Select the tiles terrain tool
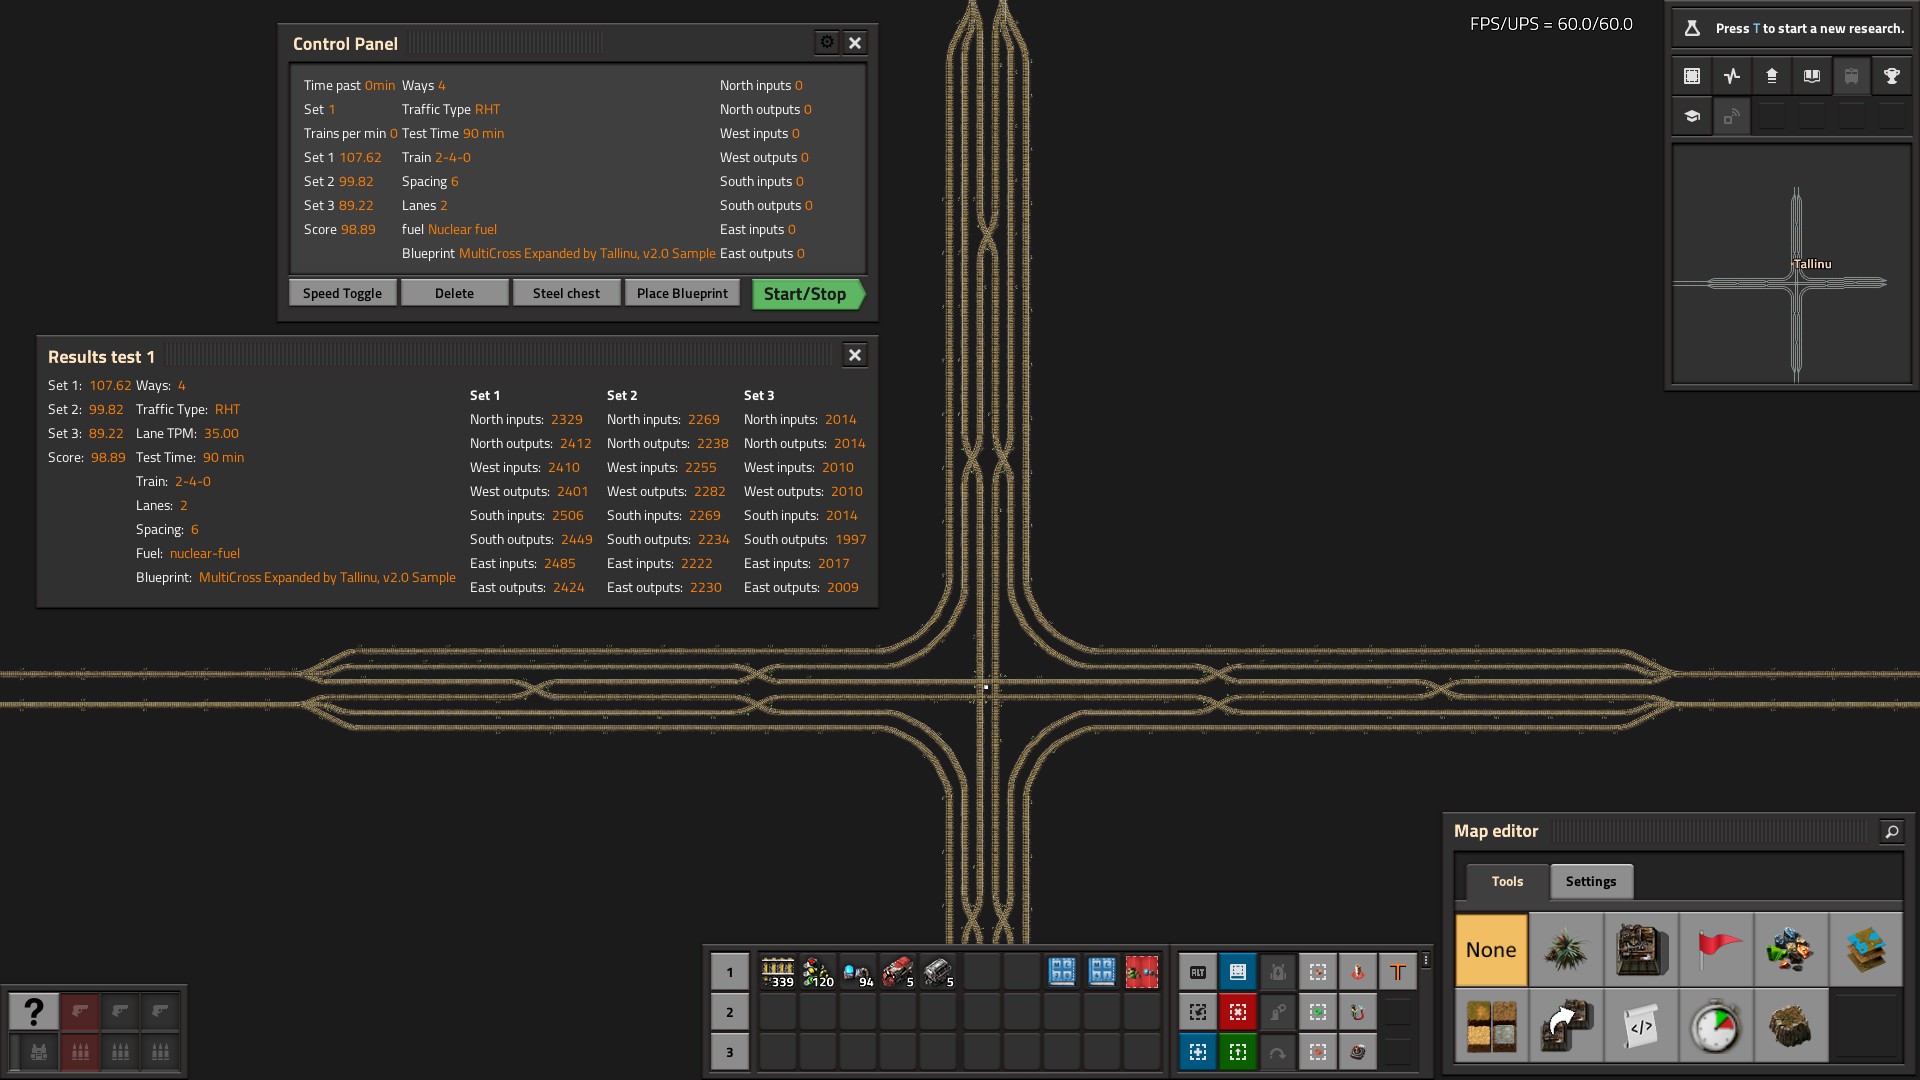The width and height of the screenshot is (1920, 1080). pyautogui.click(x=1491, y=1025)
